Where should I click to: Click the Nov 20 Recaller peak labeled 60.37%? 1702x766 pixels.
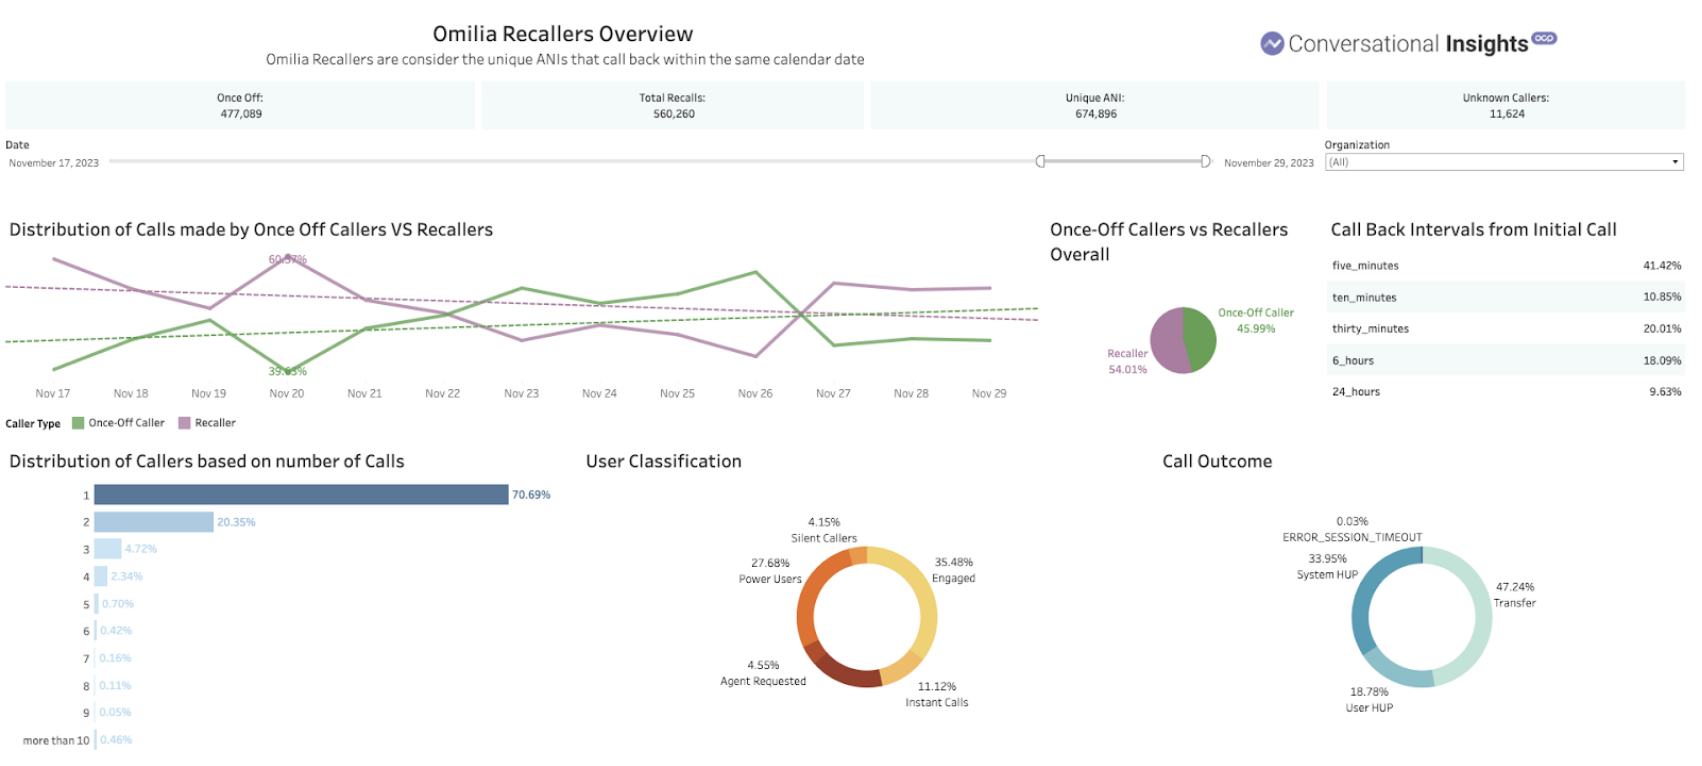[x=287, y=256]
